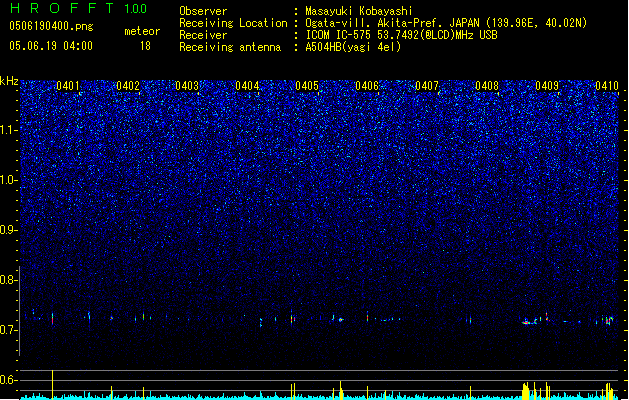Click the A504HB(yagi 4el) antenna text
The width and height of the screenshot is (629, 400).
(x=353, y=47)
